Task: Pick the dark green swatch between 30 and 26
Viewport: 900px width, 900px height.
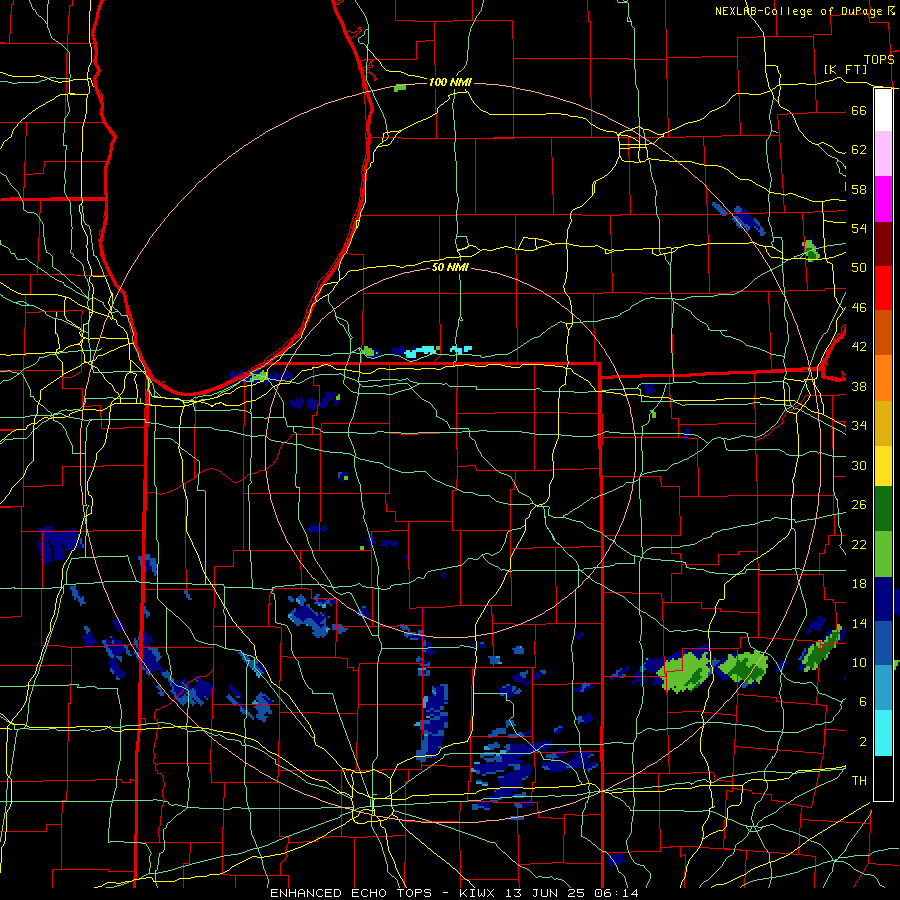Action: point(883,509)
